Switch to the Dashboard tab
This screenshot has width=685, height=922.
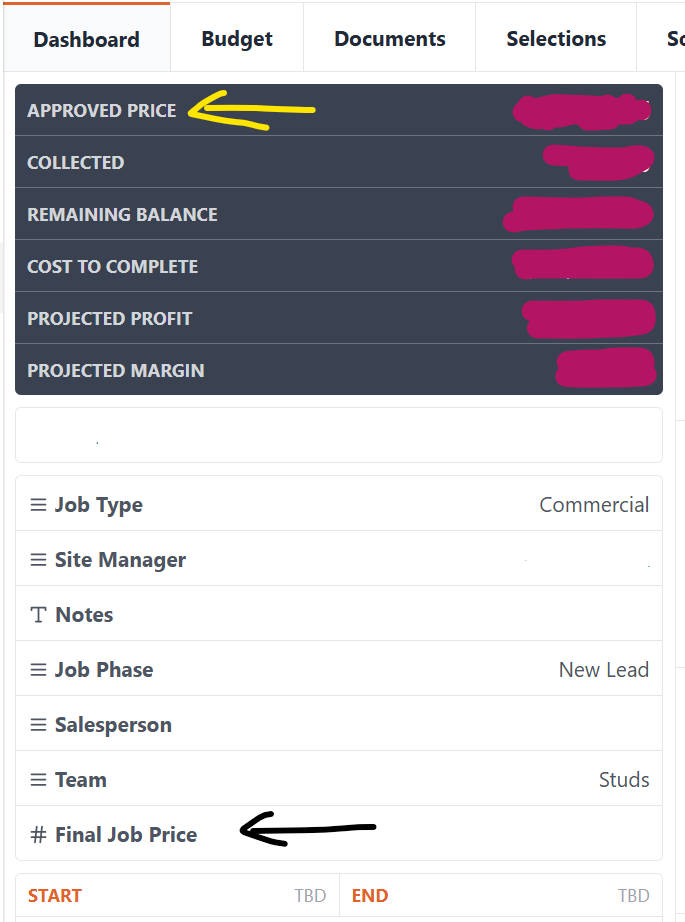(86, 40)
